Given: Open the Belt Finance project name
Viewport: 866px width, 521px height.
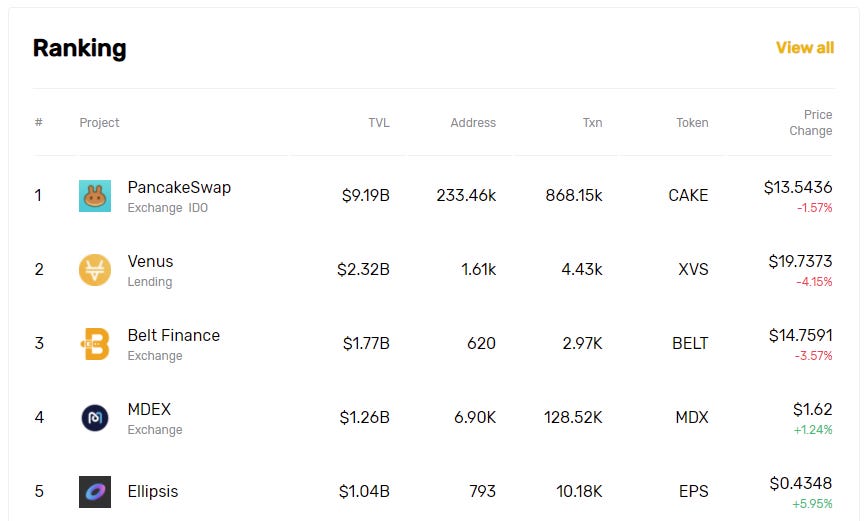Looking at the screenshot, I should point(173,335).
